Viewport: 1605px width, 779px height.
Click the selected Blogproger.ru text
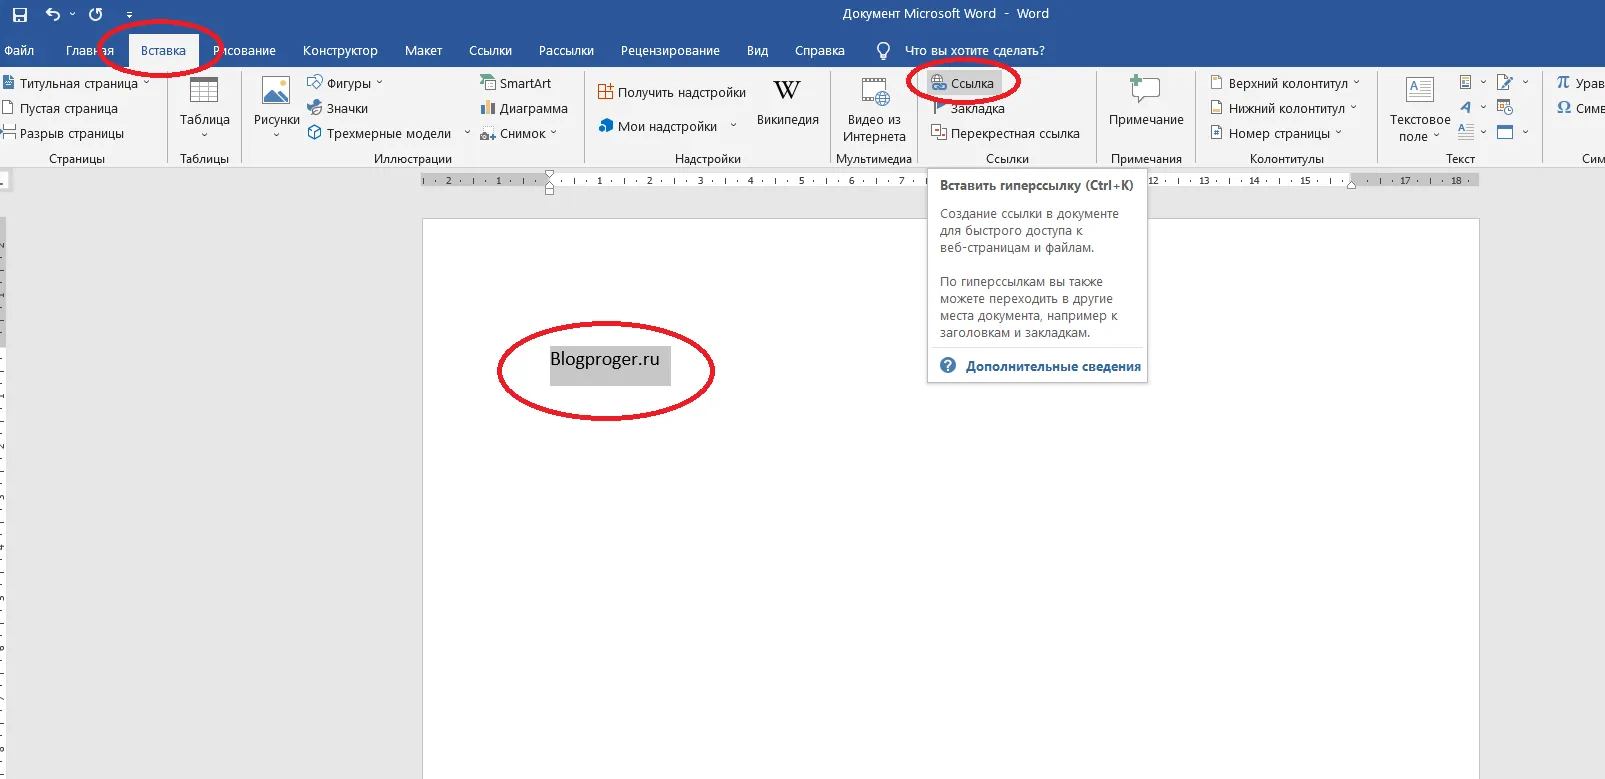(605, 359)
